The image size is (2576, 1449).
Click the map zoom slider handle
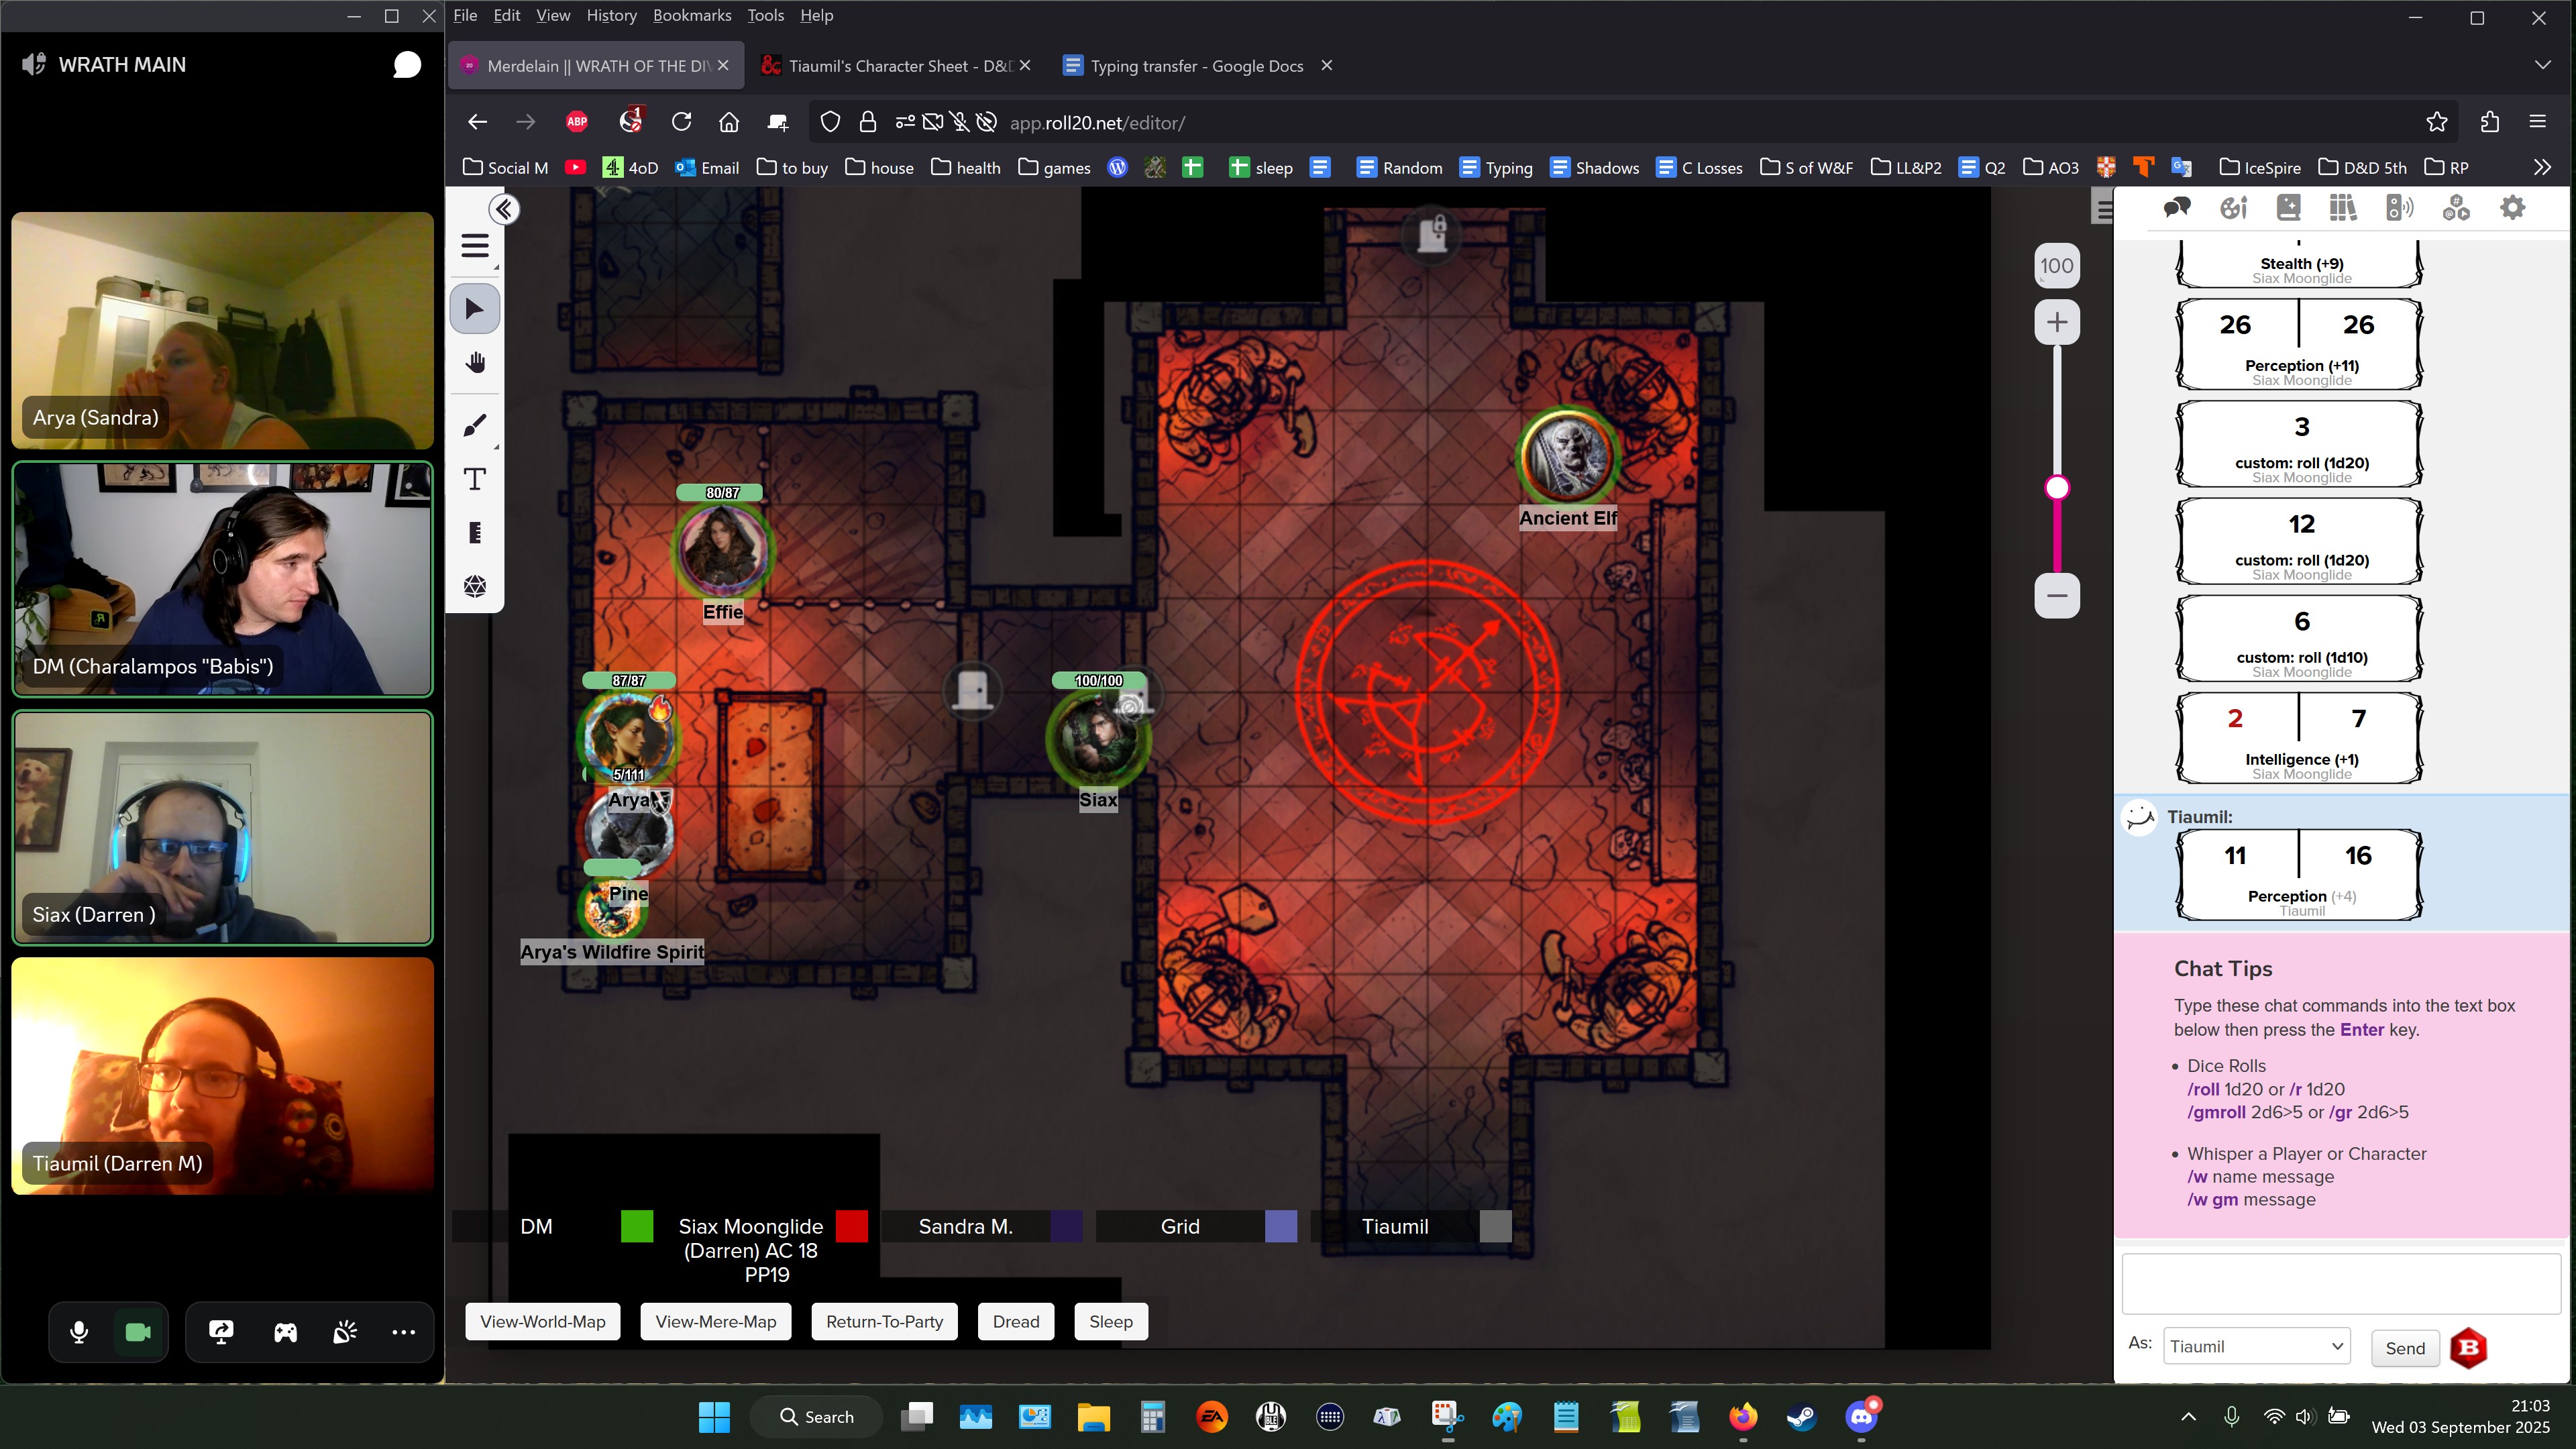pos(2057,488)
